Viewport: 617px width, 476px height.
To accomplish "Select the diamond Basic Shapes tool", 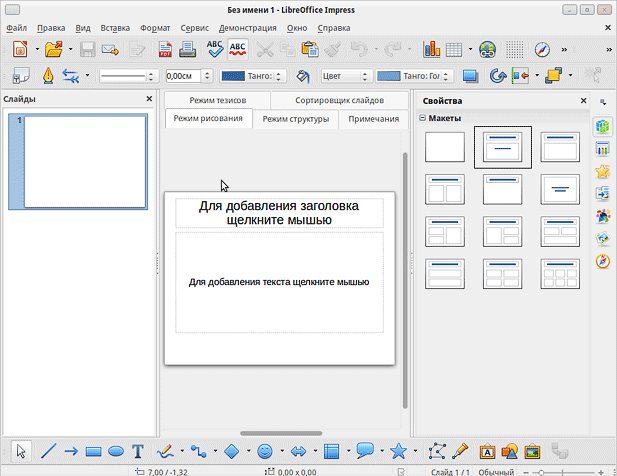I will coord(232,451).
